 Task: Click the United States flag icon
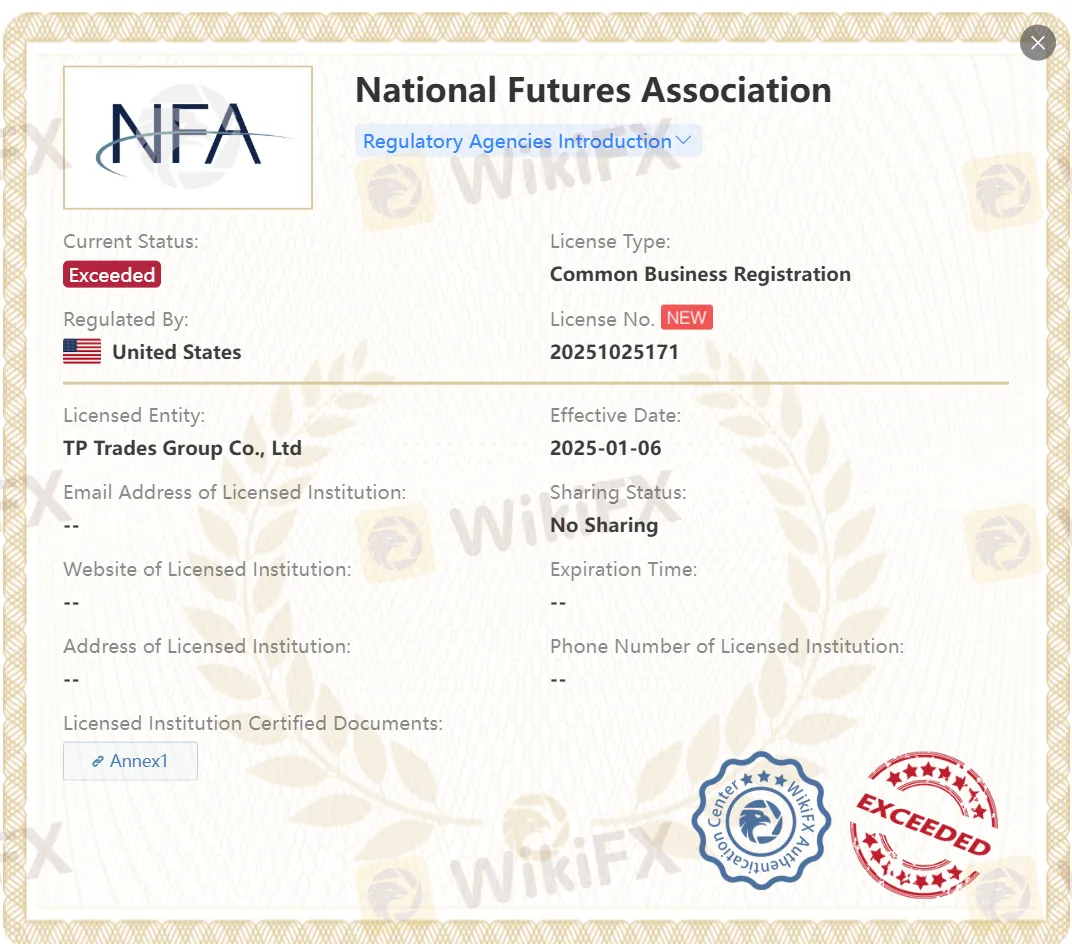pos(82,351)
